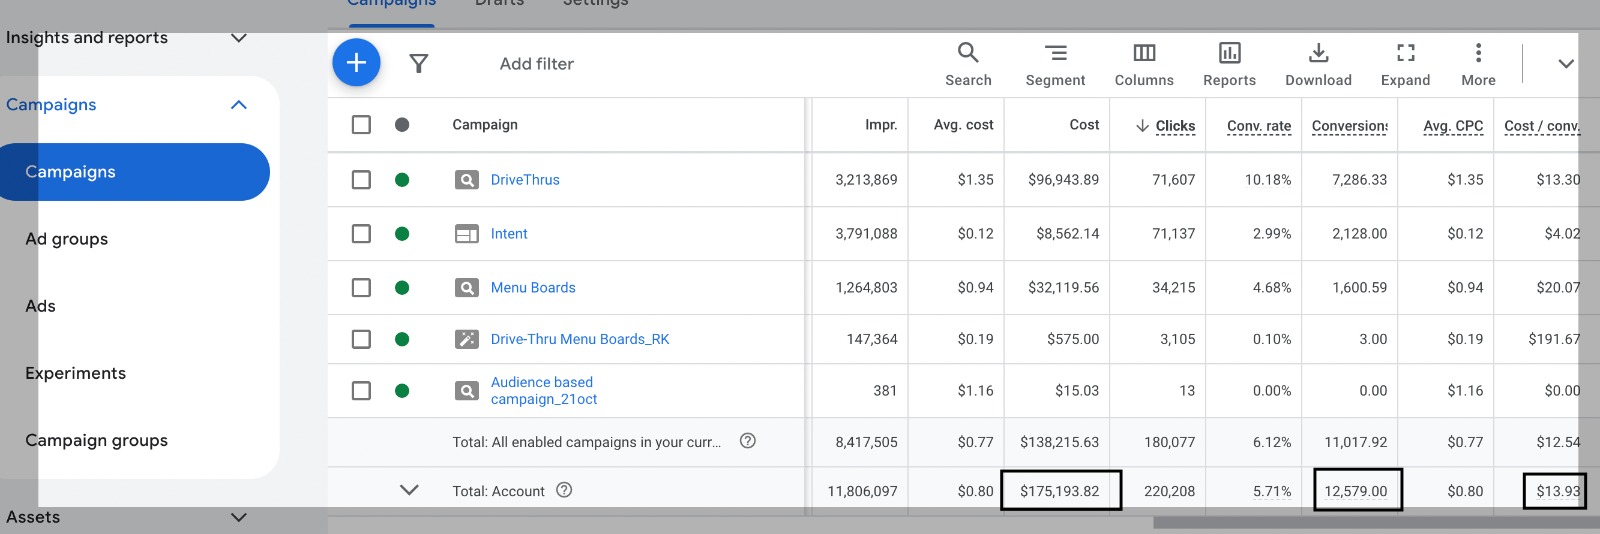Select the Drive-Thru Menu Boards_RK checkbox
The image size is (1600, 534).
(x=361, y=339)
